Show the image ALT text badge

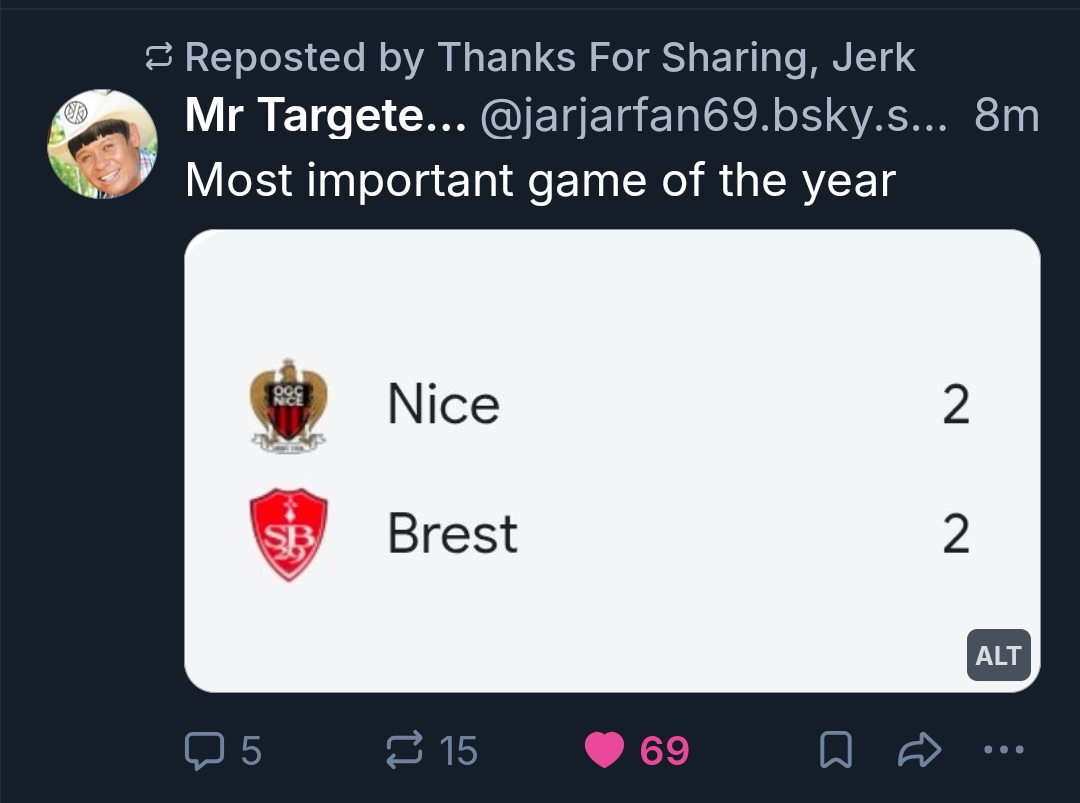click(998, 656)
